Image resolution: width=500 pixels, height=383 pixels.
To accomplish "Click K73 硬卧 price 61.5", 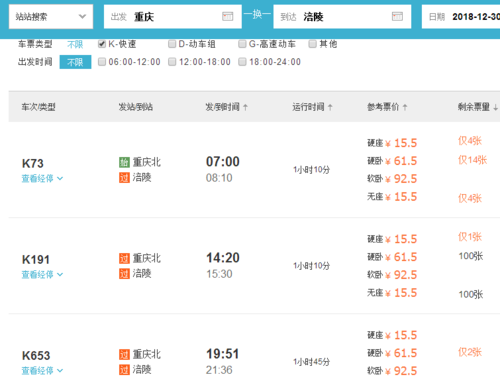I will click(405, 161).
